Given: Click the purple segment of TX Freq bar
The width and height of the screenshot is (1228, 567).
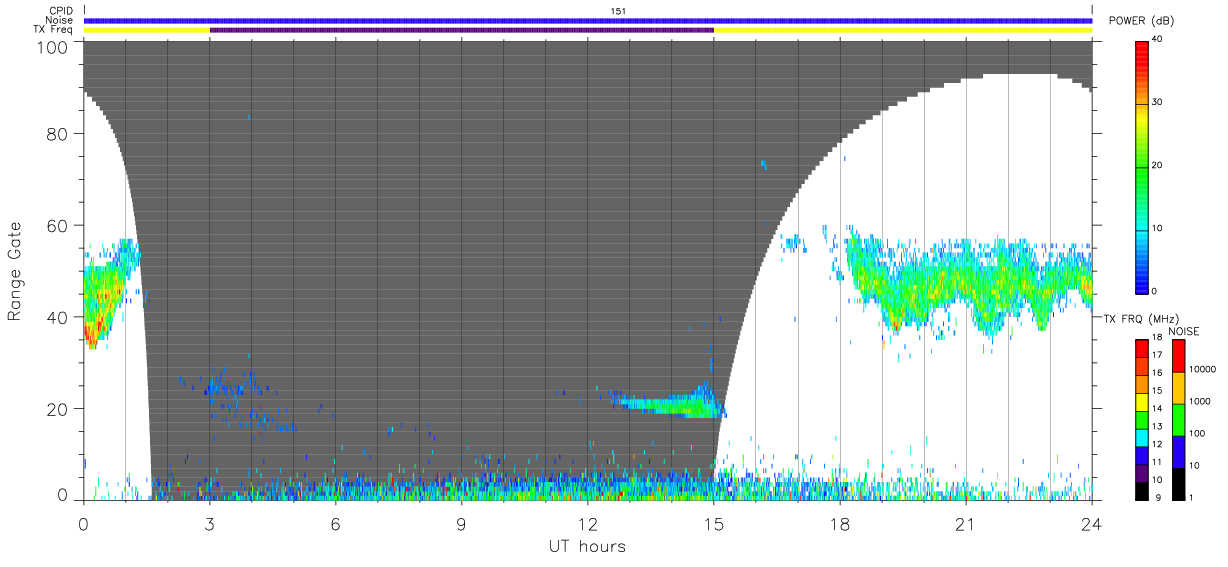Looking at the screenshot, I should pos(462,30).
